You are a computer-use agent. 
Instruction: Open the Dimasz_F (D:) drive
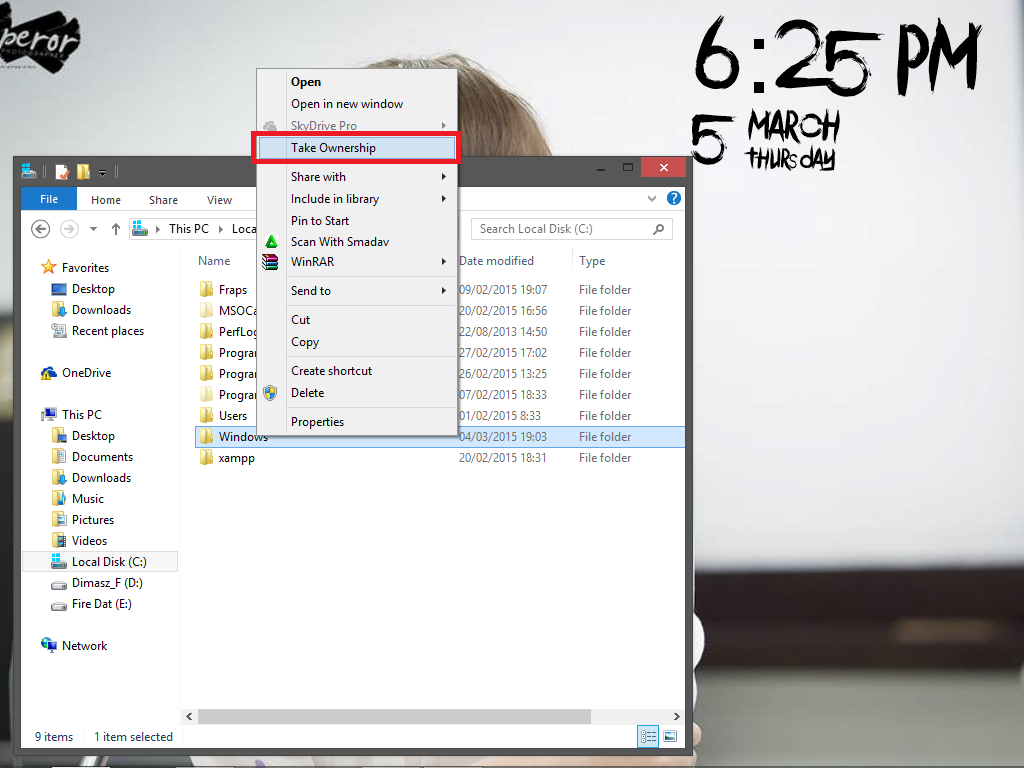click(106, 583)
